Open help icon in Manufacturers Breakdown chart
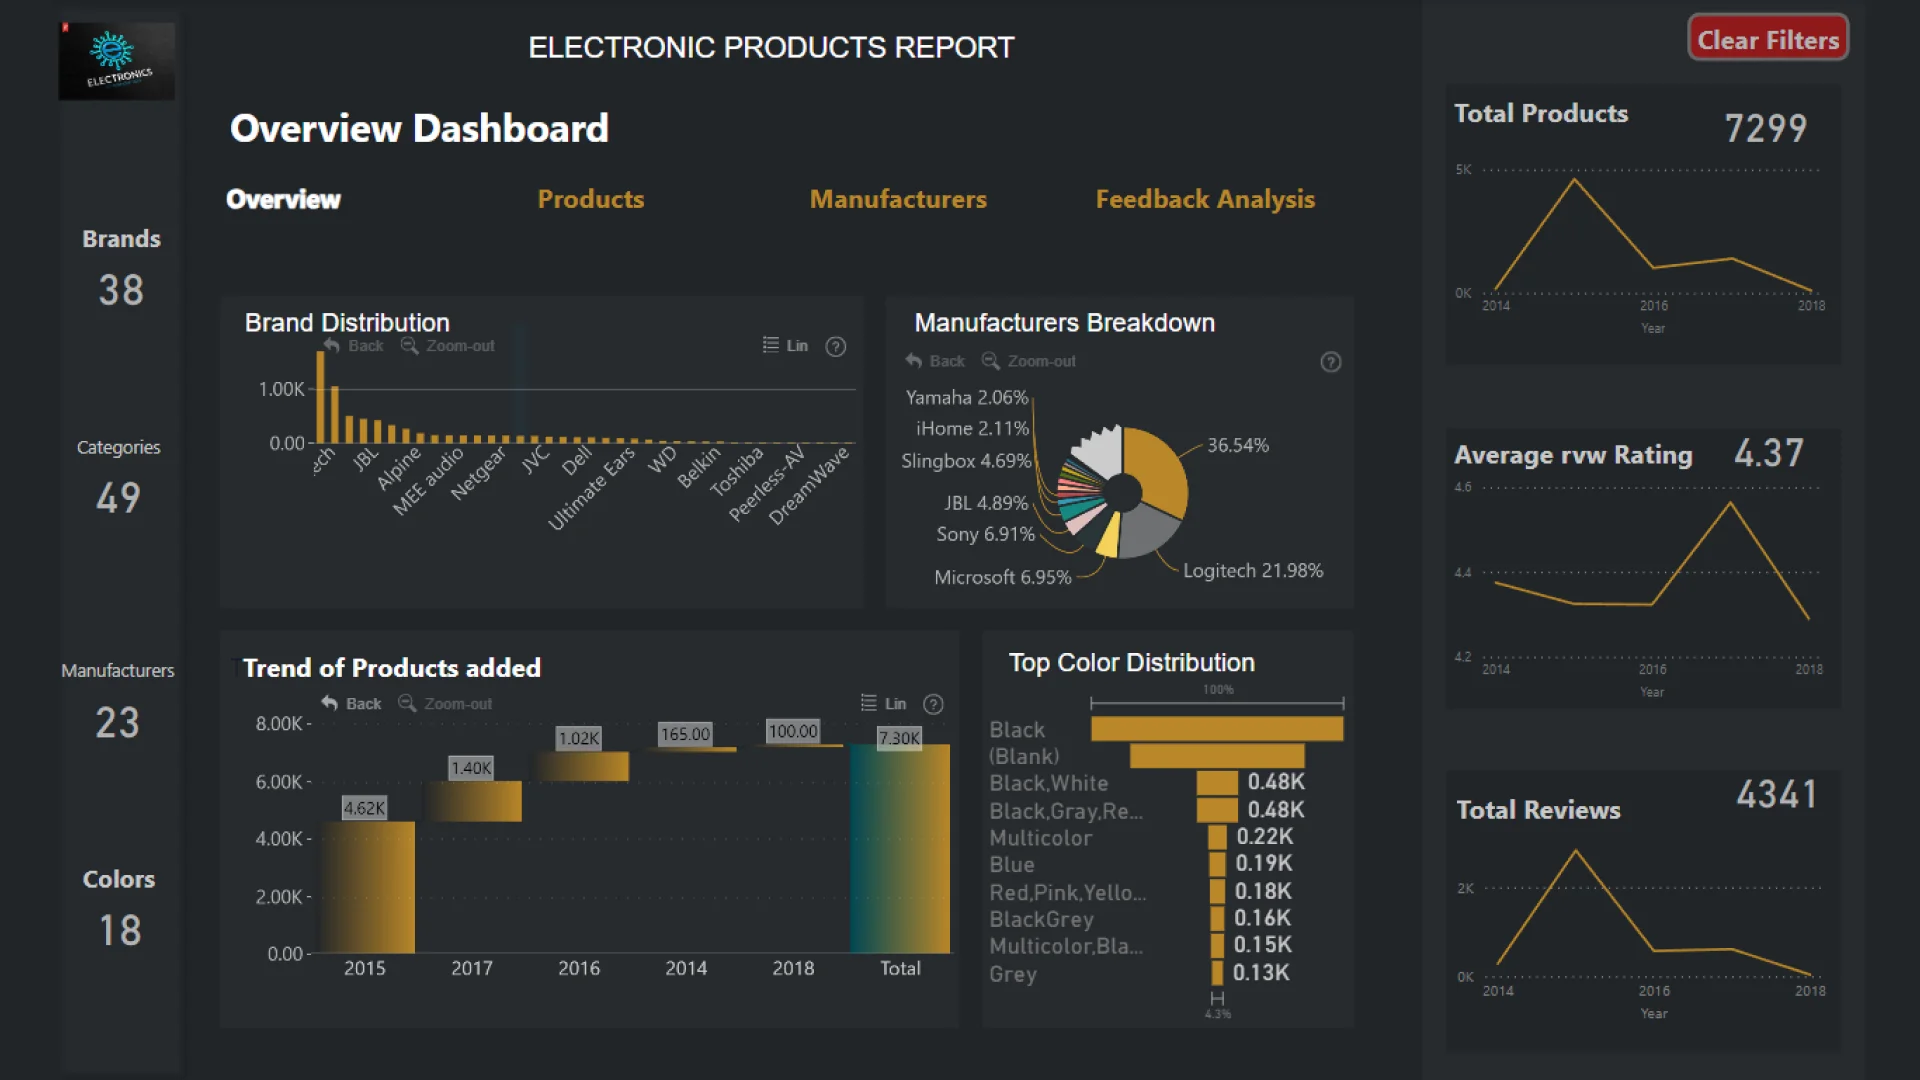 click(x=1330, y=362)
